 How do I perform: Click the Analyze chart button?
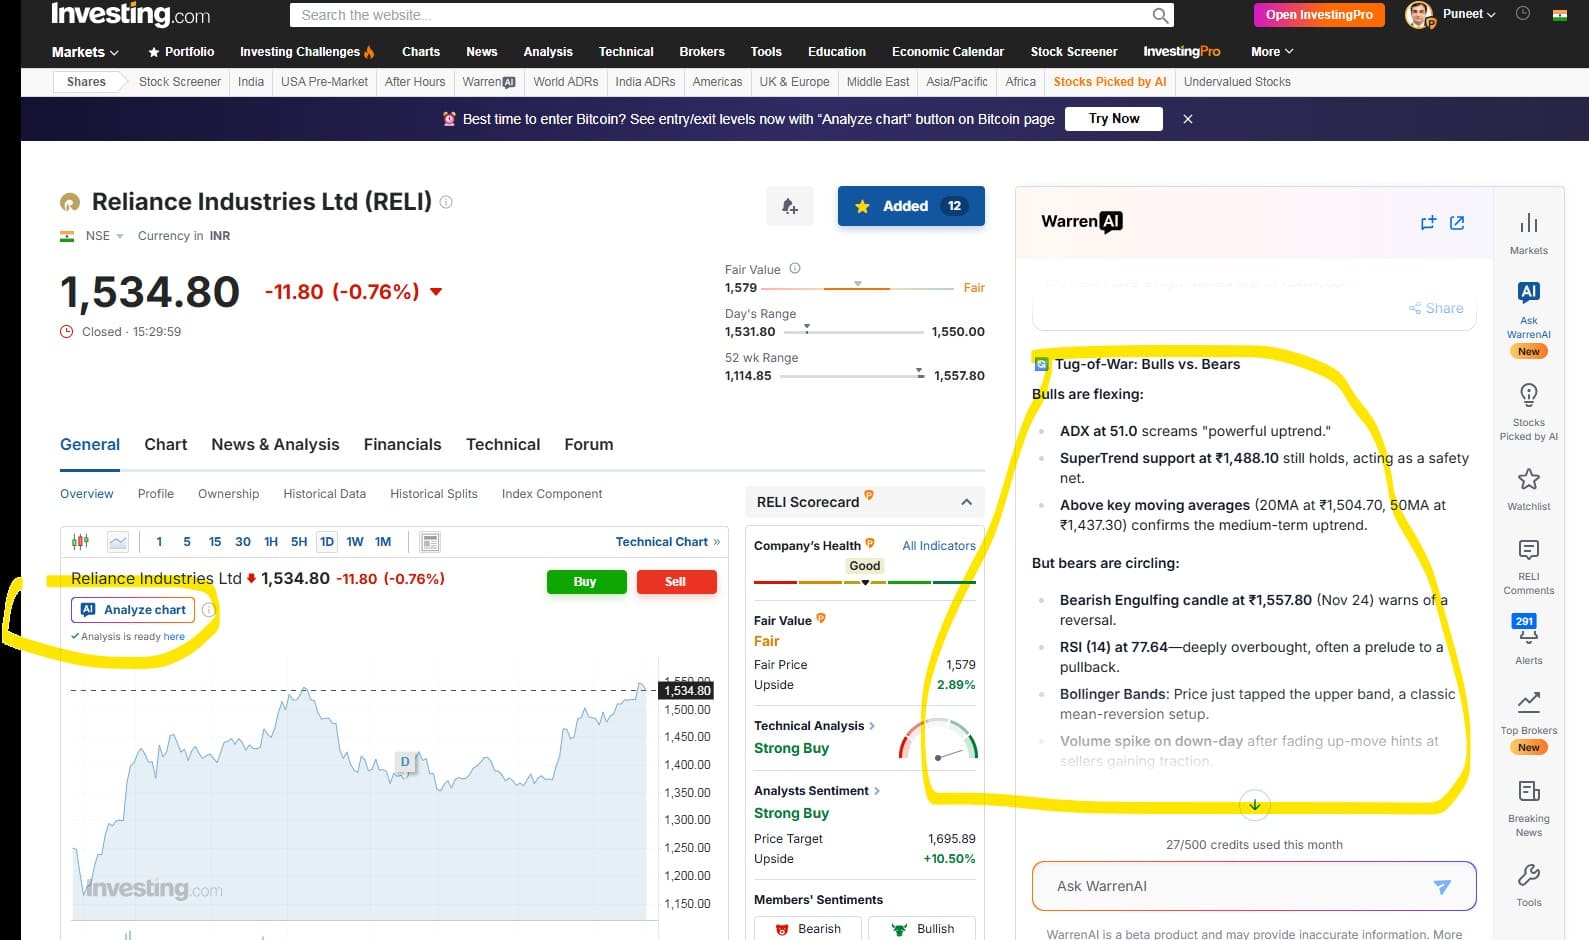(x=133, y=610)
